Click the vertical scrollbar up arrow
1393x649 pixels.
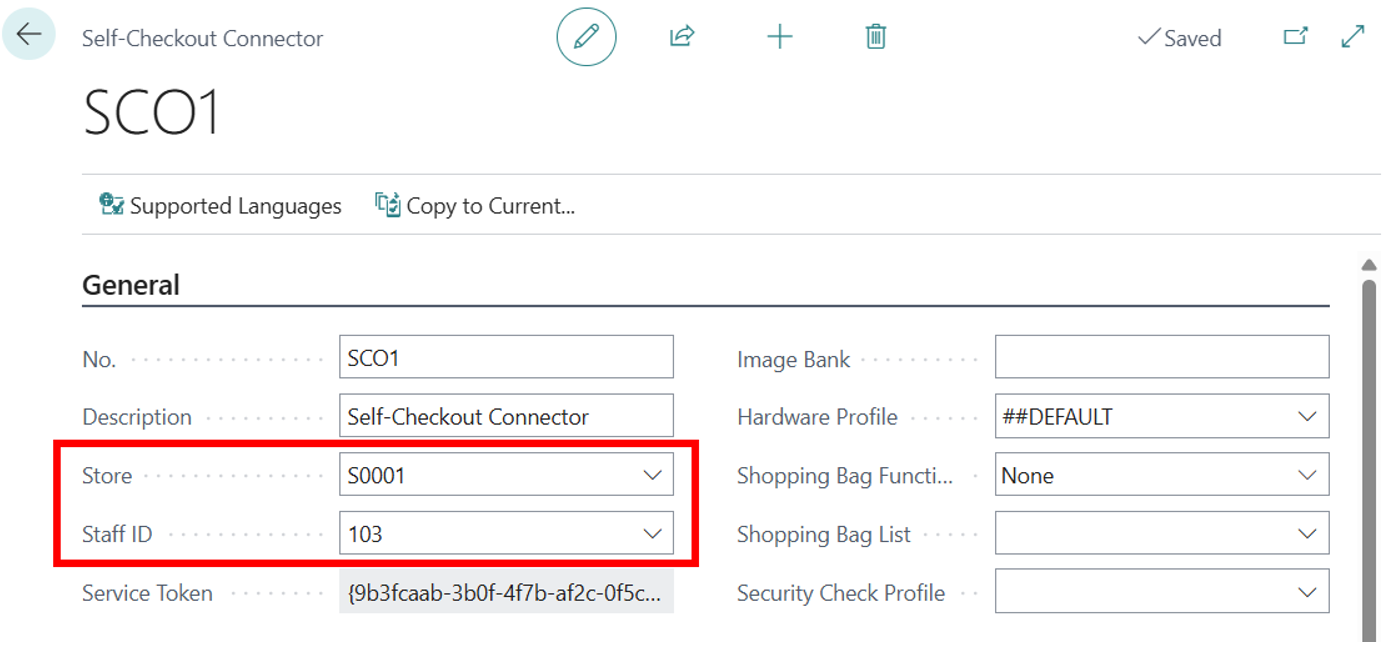click(1369, 264)
